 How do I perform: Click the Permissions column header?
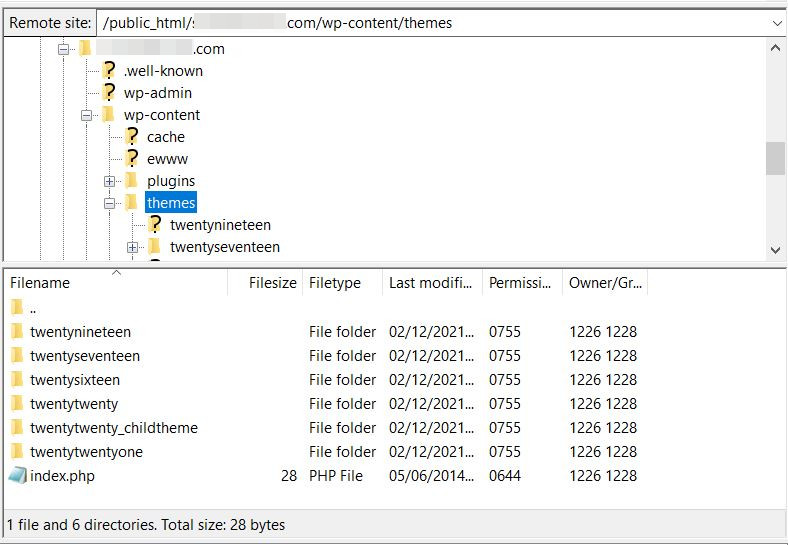519,283
